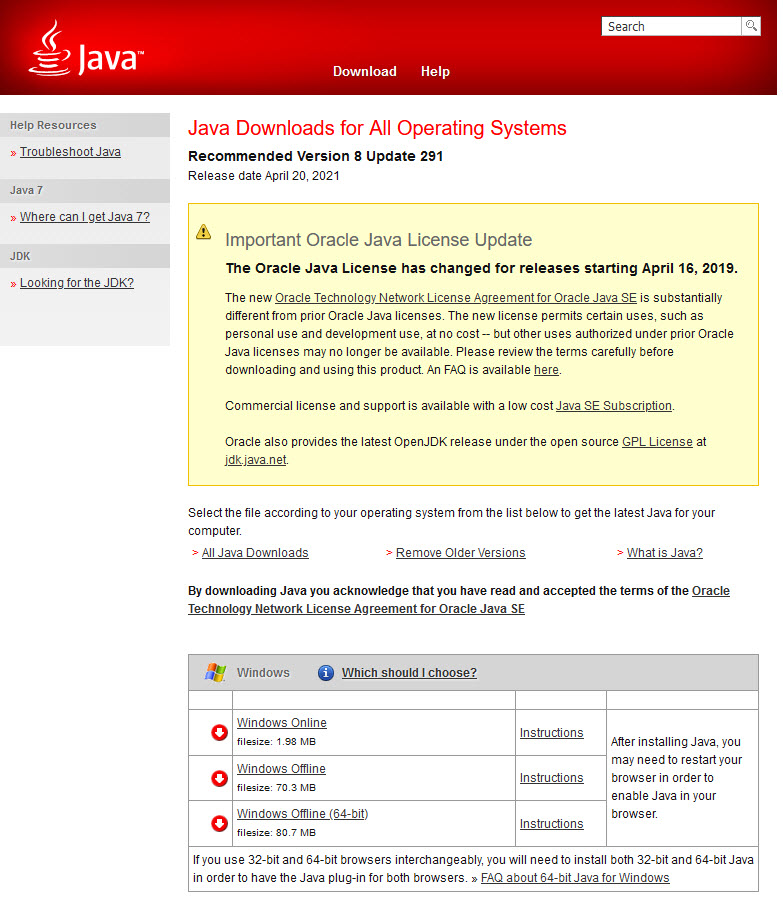Open Where can I get Java 7 link
783x898 pixels.
pos(85,217)
